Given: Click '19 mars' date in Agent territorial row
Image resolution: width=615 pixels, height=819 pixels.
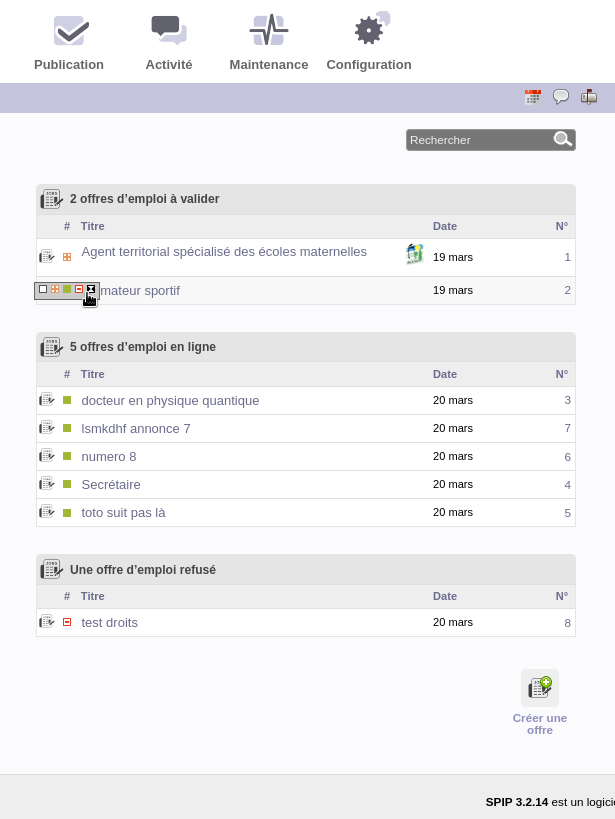Looking at the screenshot, I should click(x=453, y=257).
